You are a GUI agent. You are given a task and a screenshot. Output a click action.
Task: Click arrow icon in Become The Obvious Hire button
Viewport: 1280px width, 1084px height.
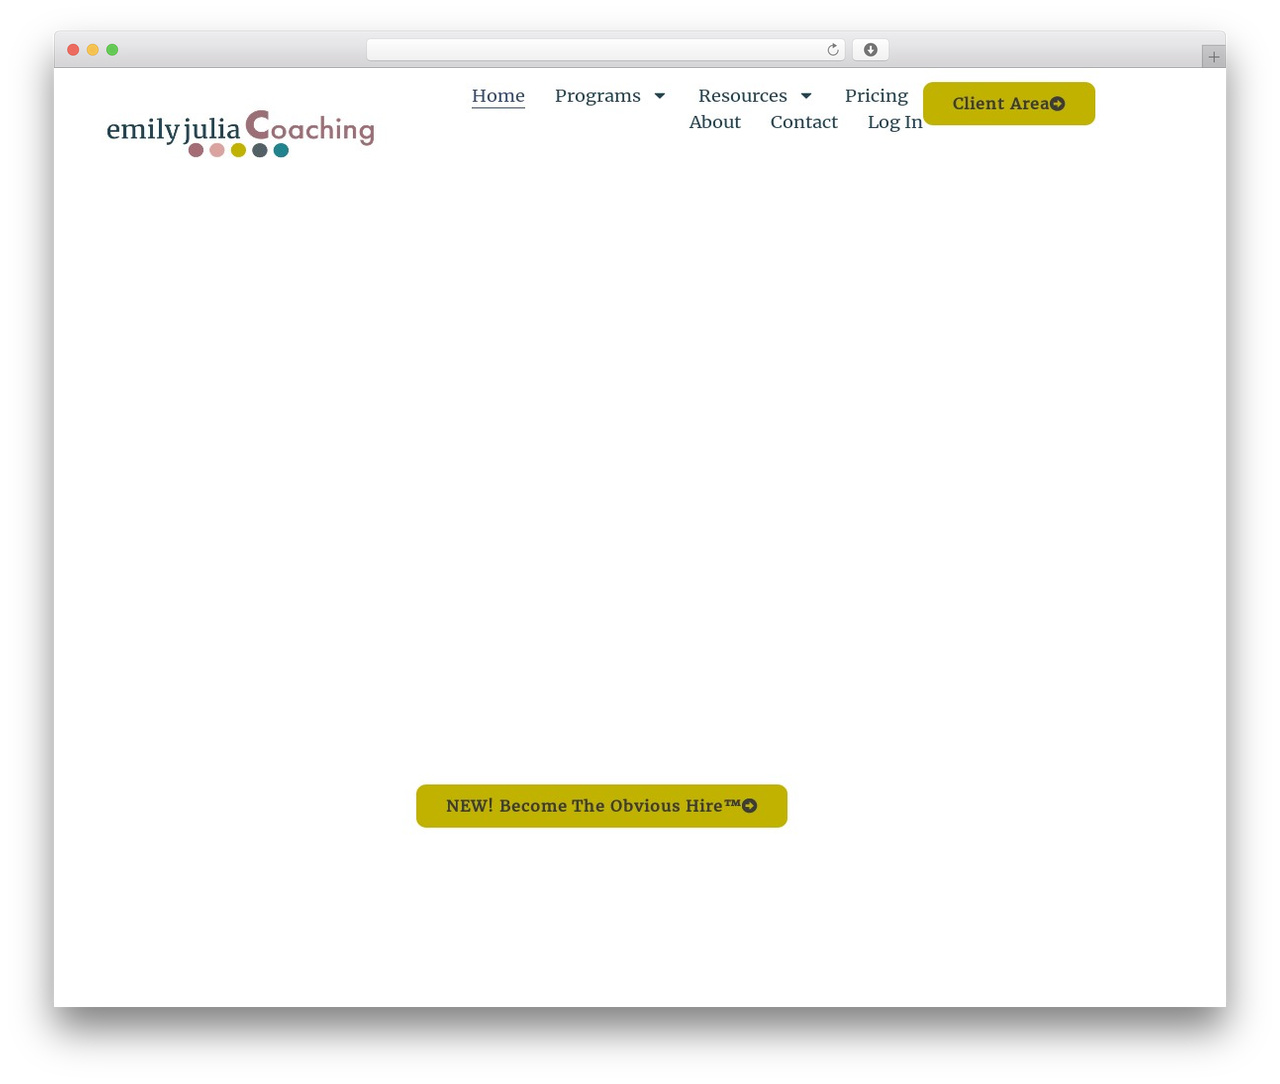(x=749, y=806)
